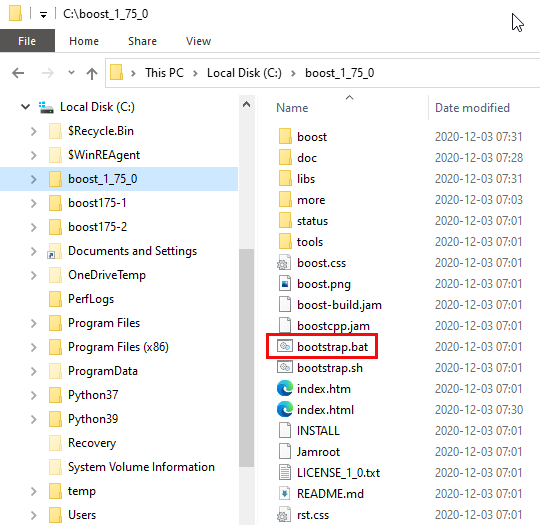Select PerfLogs folder in the tree
Image resolution: width=540 pixels, height=525 pixels.
pyautogui.click(x=91, y=299)
